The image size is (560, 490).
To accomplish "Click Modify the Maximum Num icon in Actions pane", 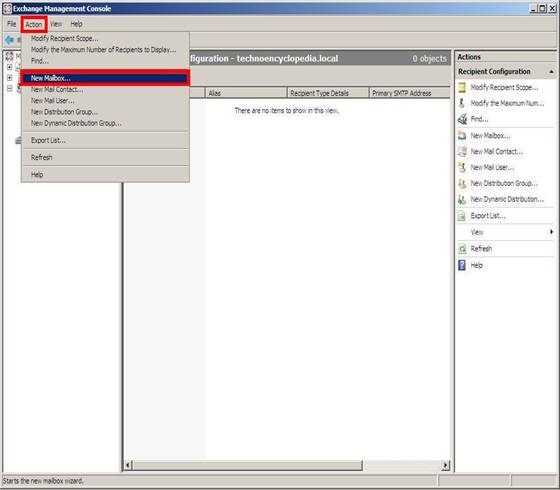I will point(462,103).
